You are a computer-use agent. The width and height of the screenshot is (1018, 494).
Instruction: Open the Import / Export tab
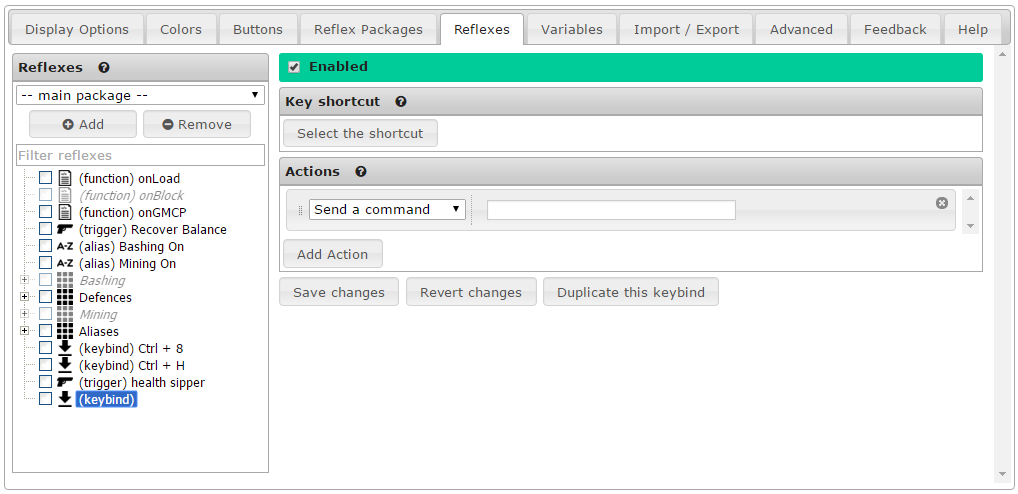coord(686,30)
